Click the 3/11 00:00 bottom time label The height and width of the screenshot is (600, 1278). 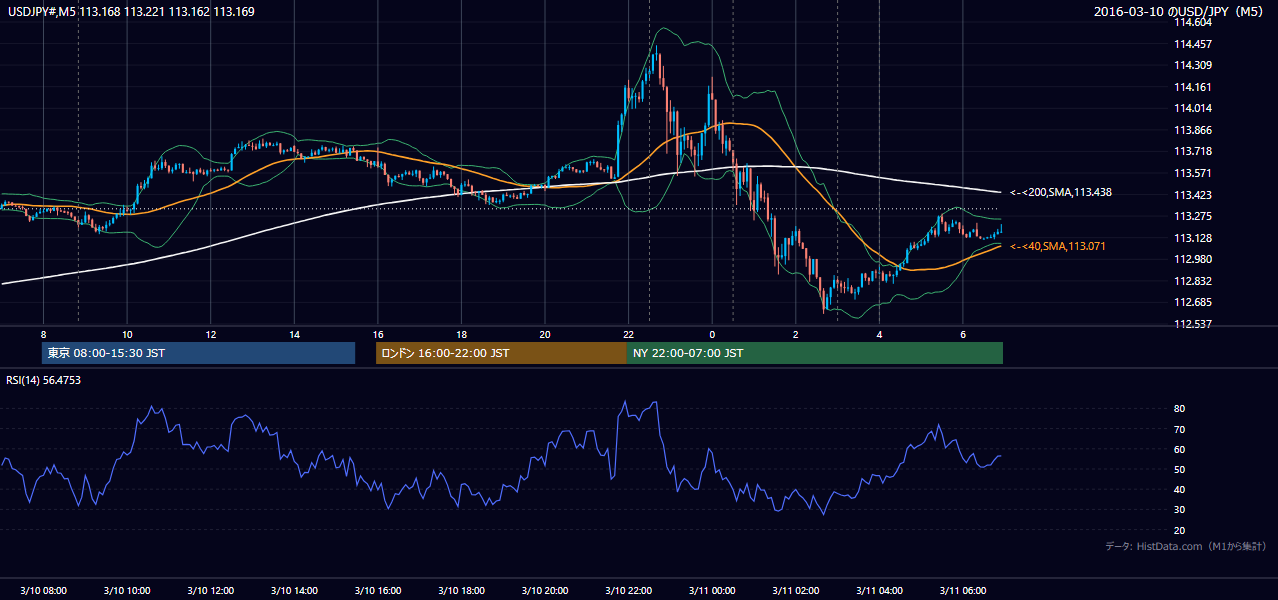coord(711,591)
